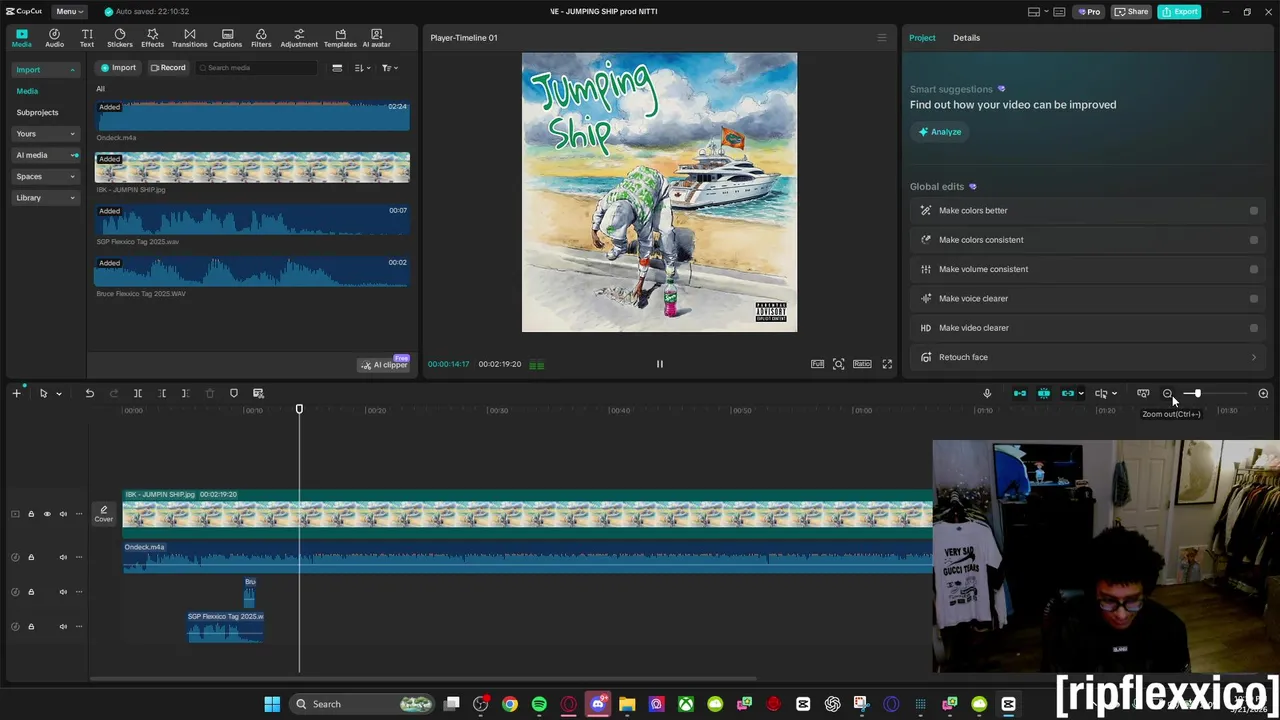Select the Media tab icon
1280x720 pixels.
(x=21, y=38)
